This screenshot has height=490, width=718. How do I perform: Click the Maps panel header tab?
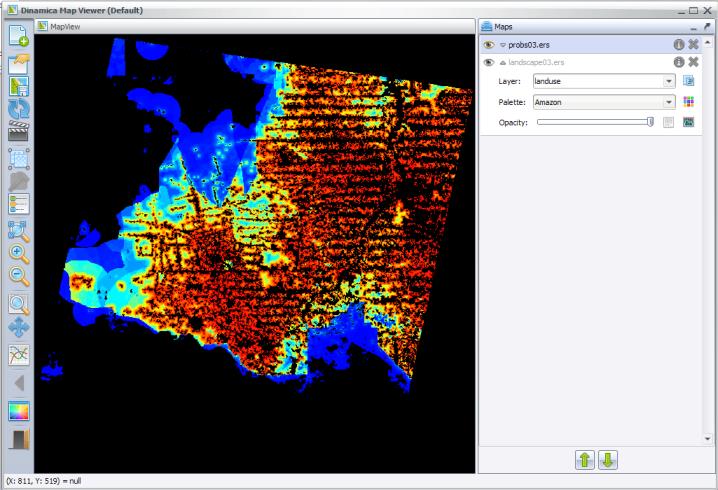(x=504, y=26)
